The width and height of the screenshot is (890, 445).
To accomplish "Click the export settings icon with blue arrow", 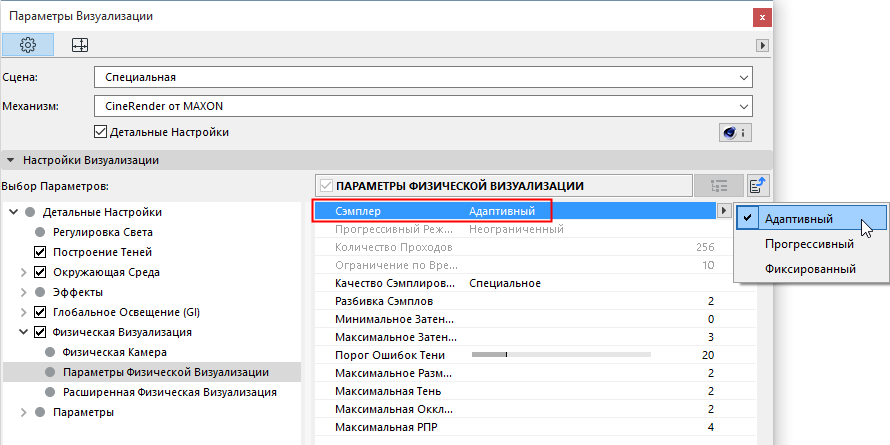I will pos(758,186).
